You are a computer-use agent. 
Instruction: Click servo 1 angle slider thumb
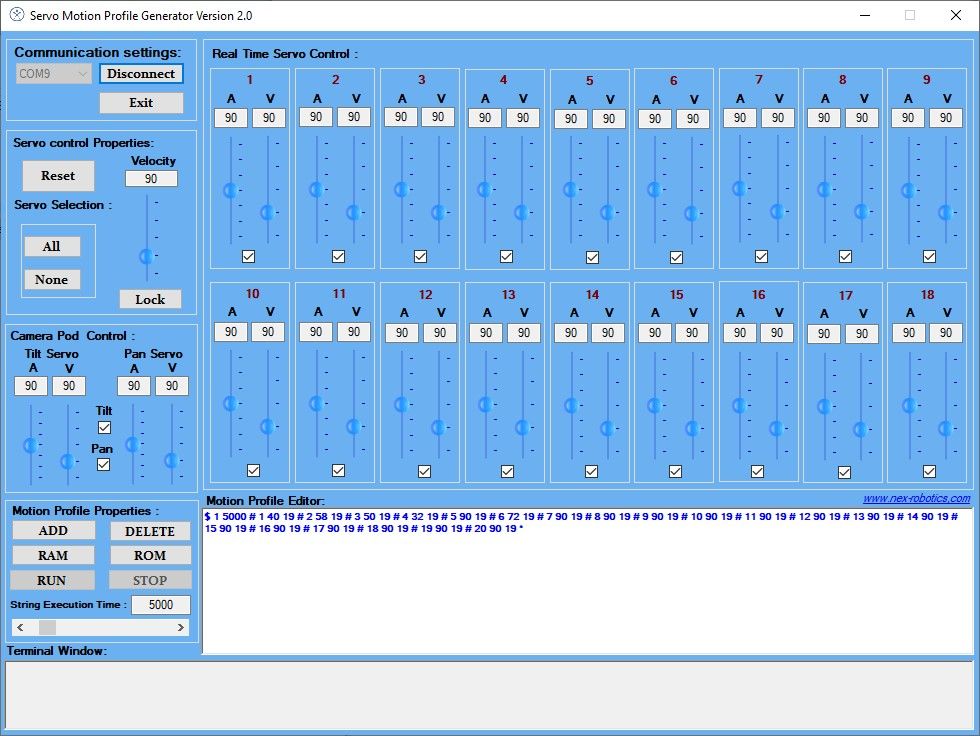(231, 190)
